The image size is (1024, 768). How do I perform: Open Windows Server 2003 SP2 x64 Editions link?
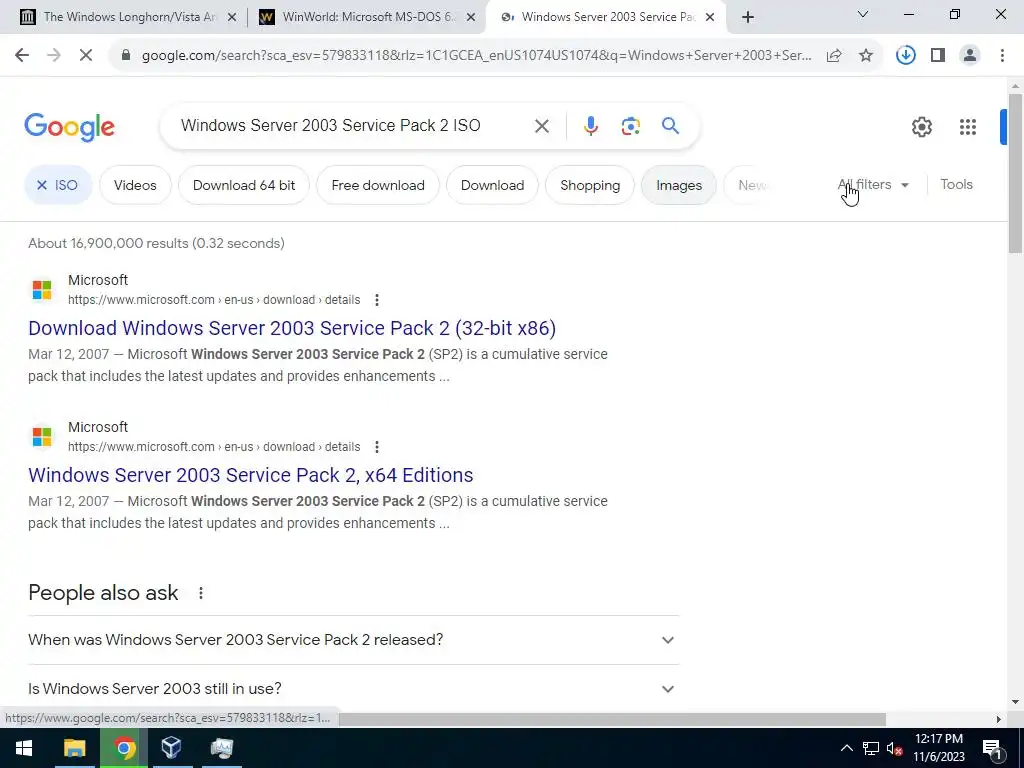coord(251,475)
